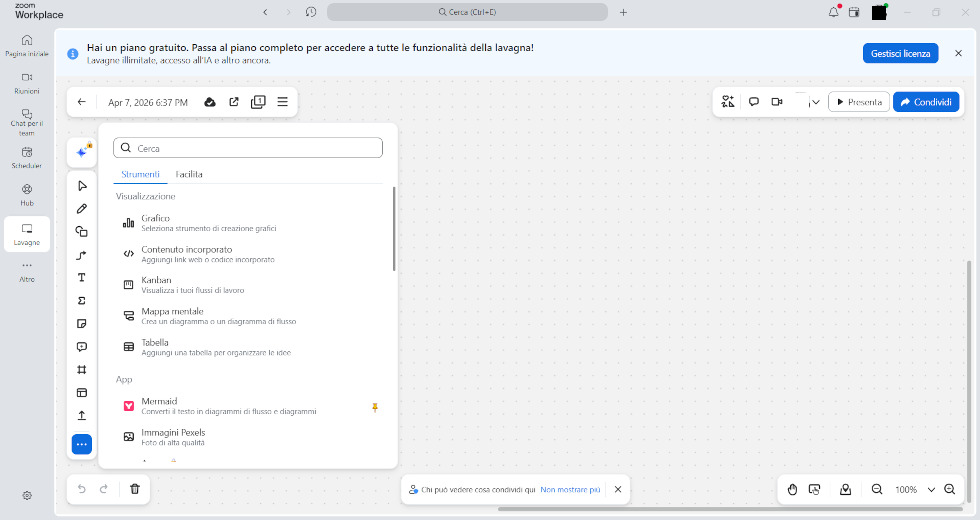Select the connector line tool

82,255
